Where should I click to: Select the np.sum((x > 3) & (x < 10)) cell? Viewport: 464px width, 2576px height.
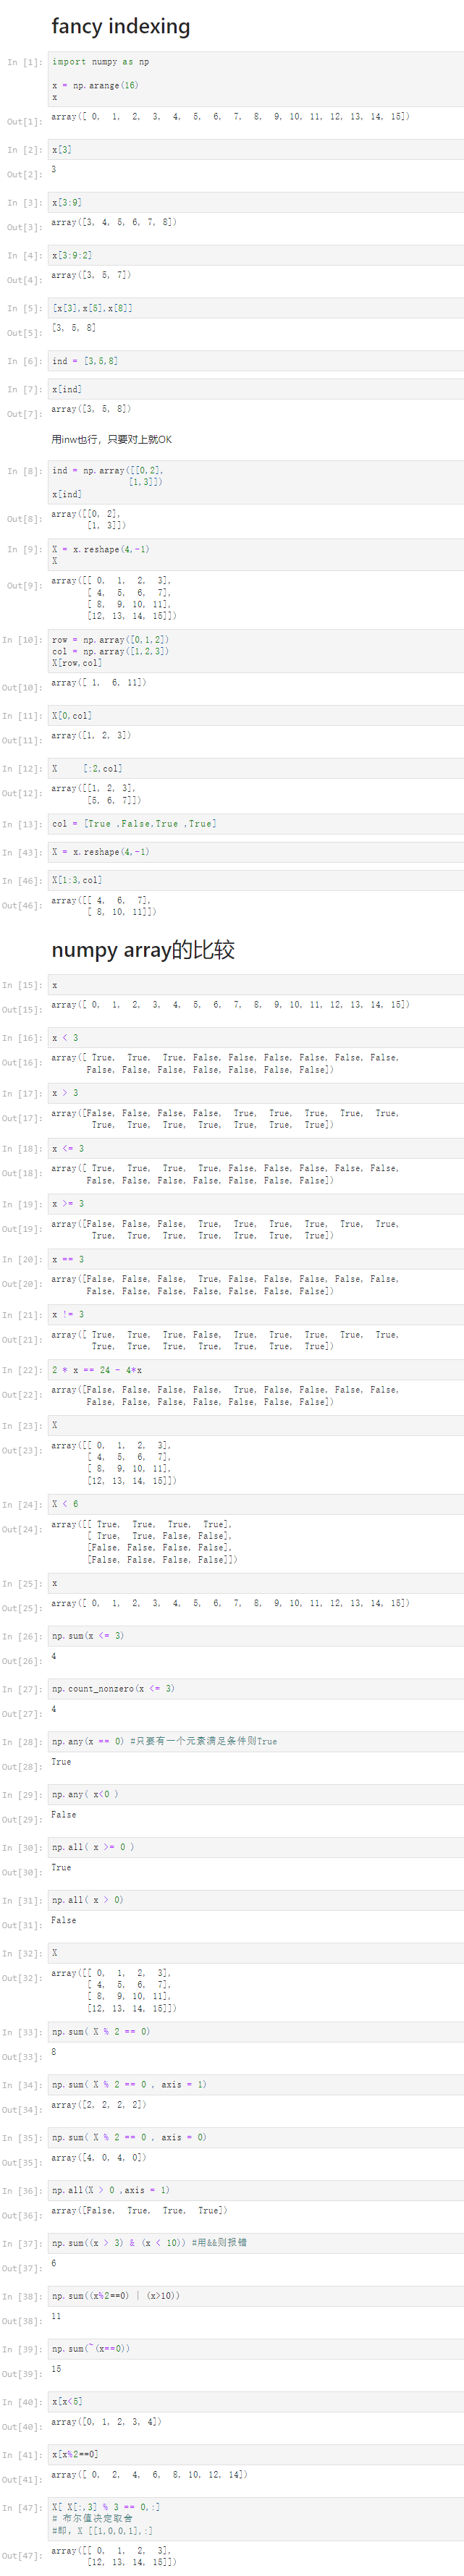(255, 2243)
